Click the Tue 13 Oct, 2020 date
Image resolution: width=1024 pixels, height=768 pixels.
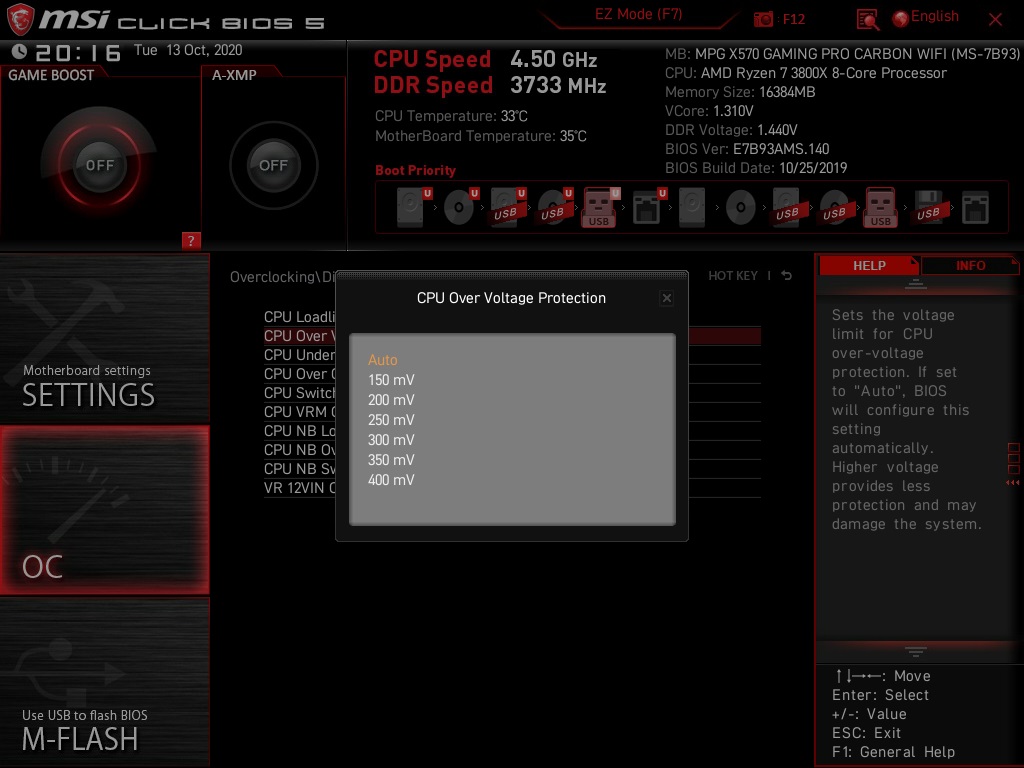click(188, 50)
